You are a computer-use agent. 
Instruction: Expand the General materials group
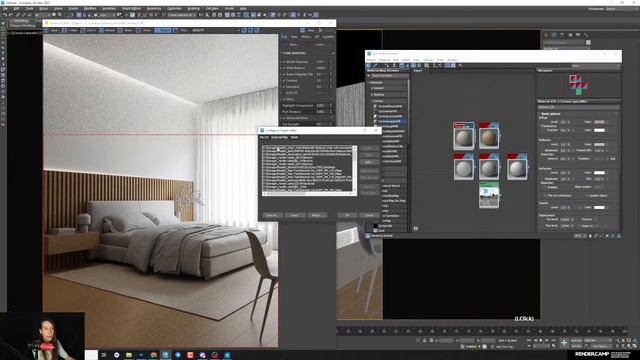click(x=371, y=88)
